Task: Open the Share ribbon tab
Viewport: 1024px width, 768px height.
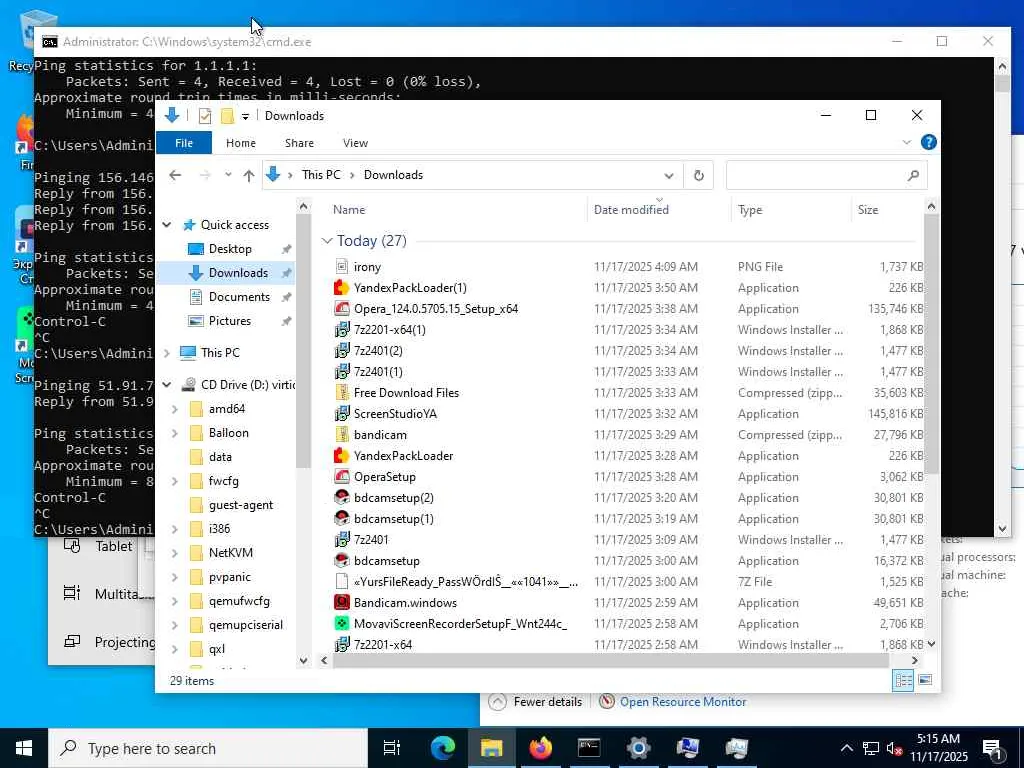Action: [x=299, y=143]
